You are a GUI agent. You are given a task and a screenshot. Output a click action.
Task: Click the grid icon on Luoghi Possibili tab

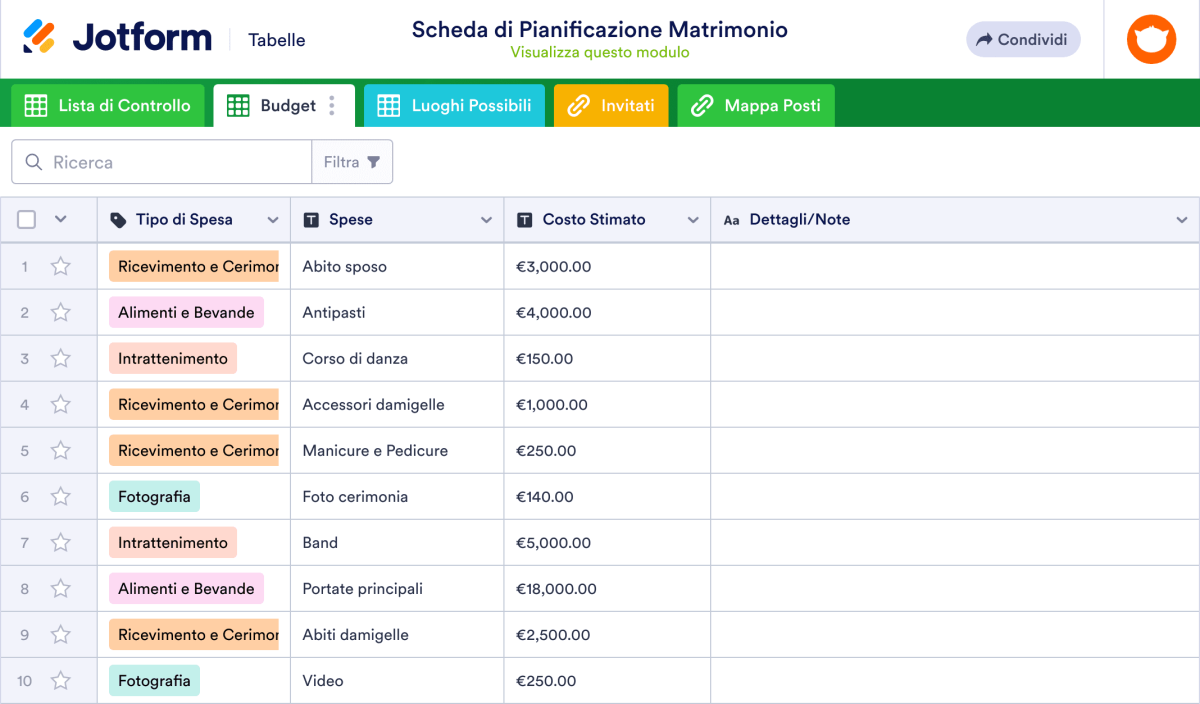[x=389, y=105]
